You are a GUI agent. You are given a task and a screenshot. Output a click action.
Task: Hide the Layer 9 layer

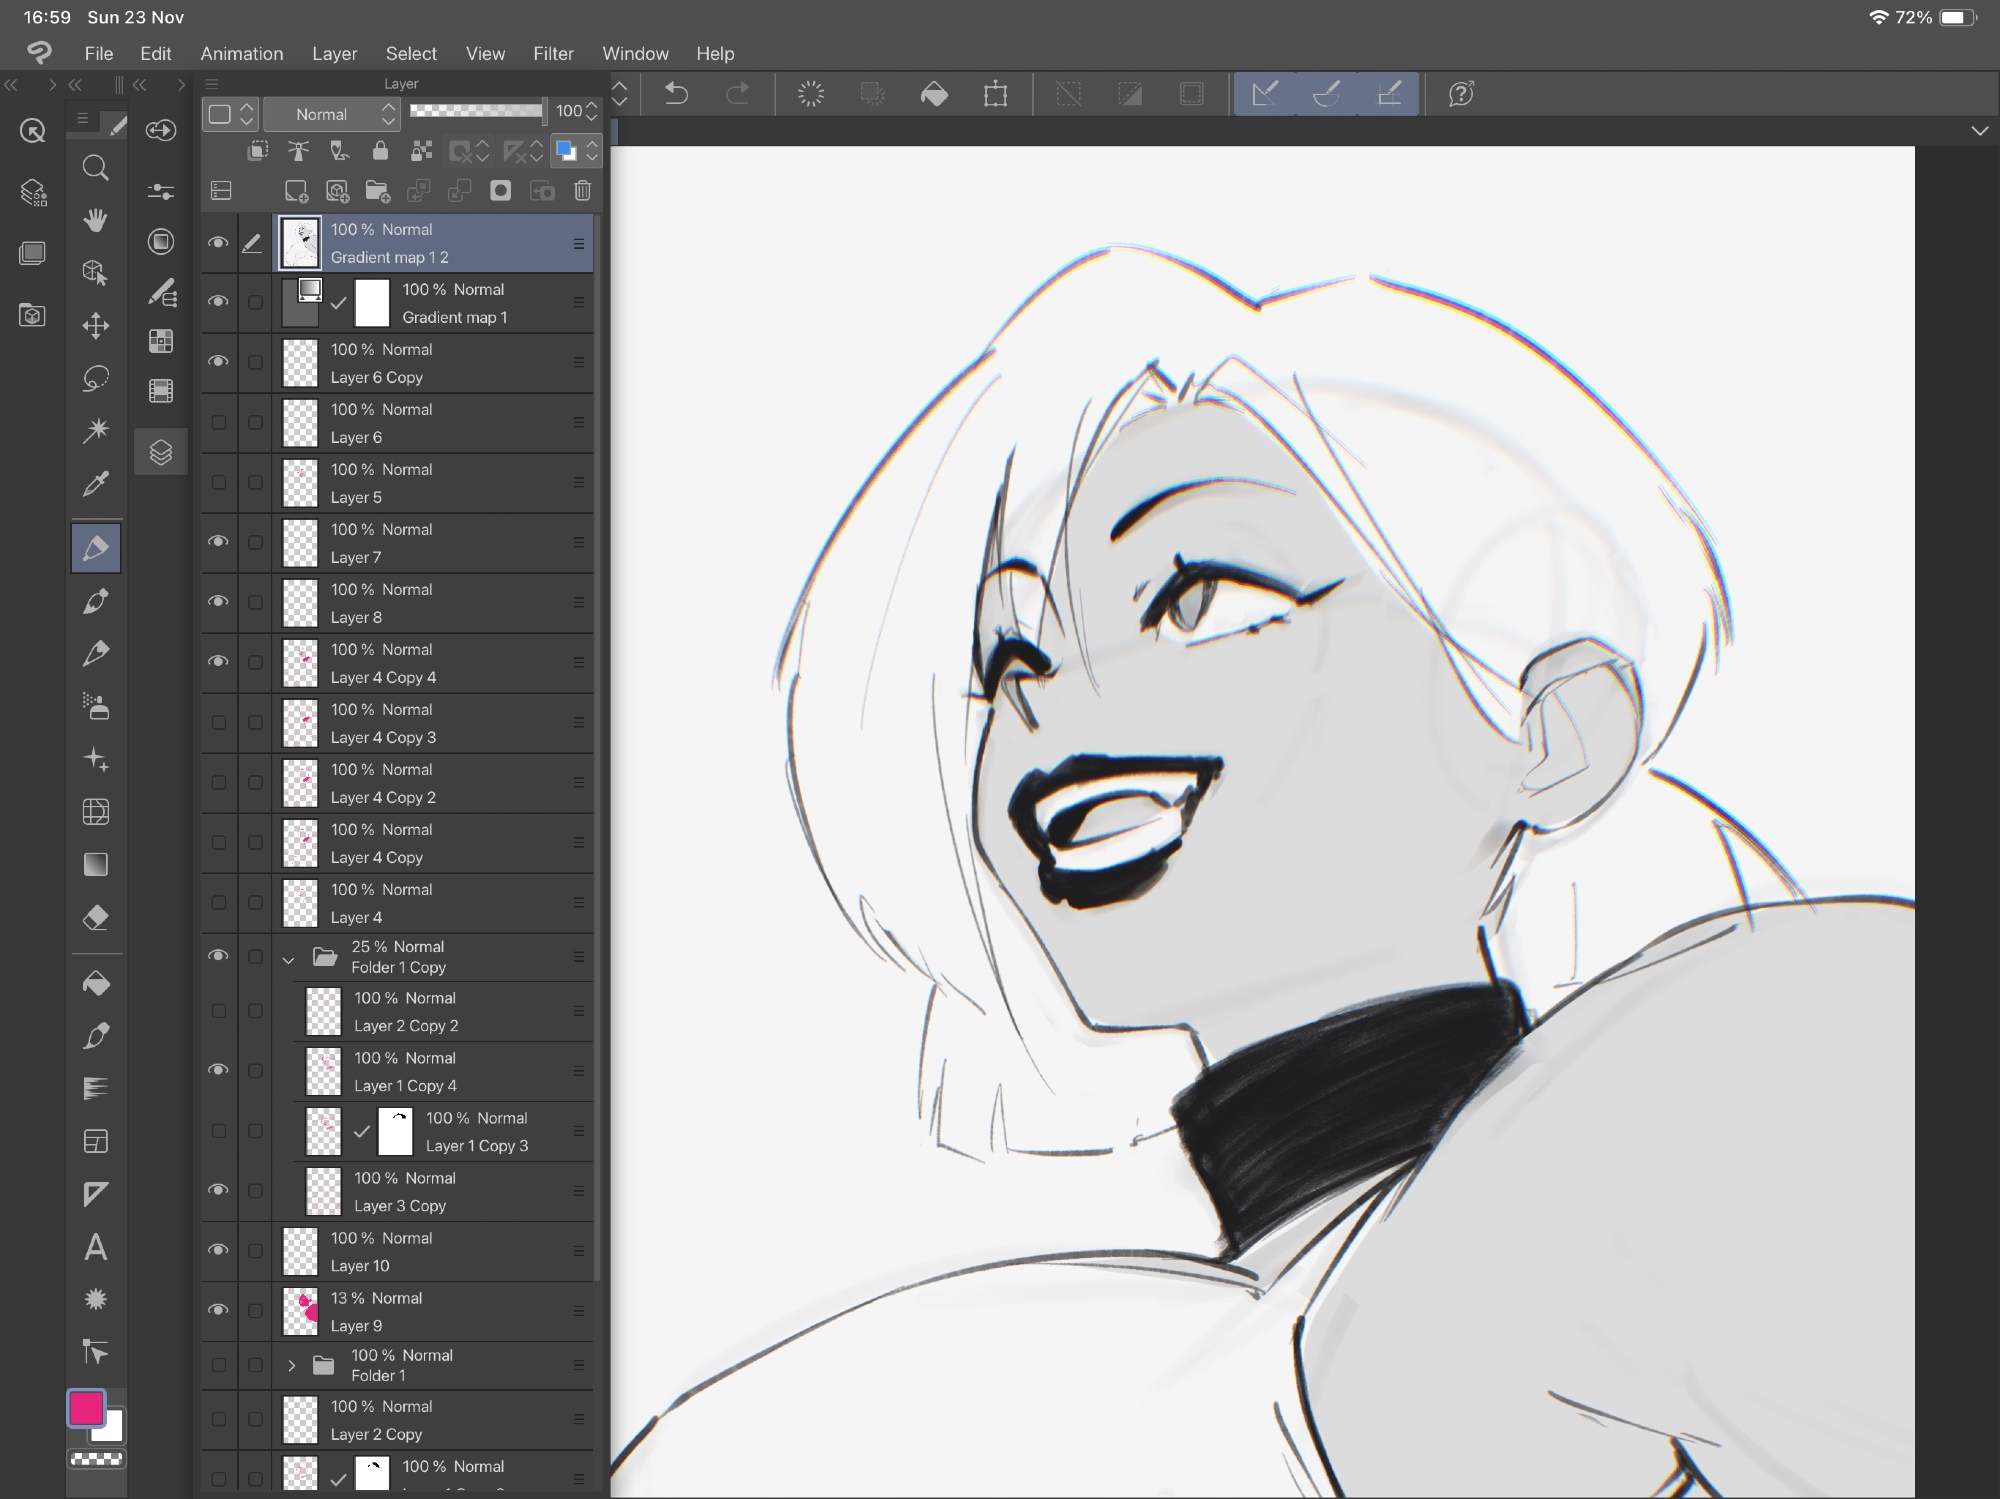coord(218,1310)
